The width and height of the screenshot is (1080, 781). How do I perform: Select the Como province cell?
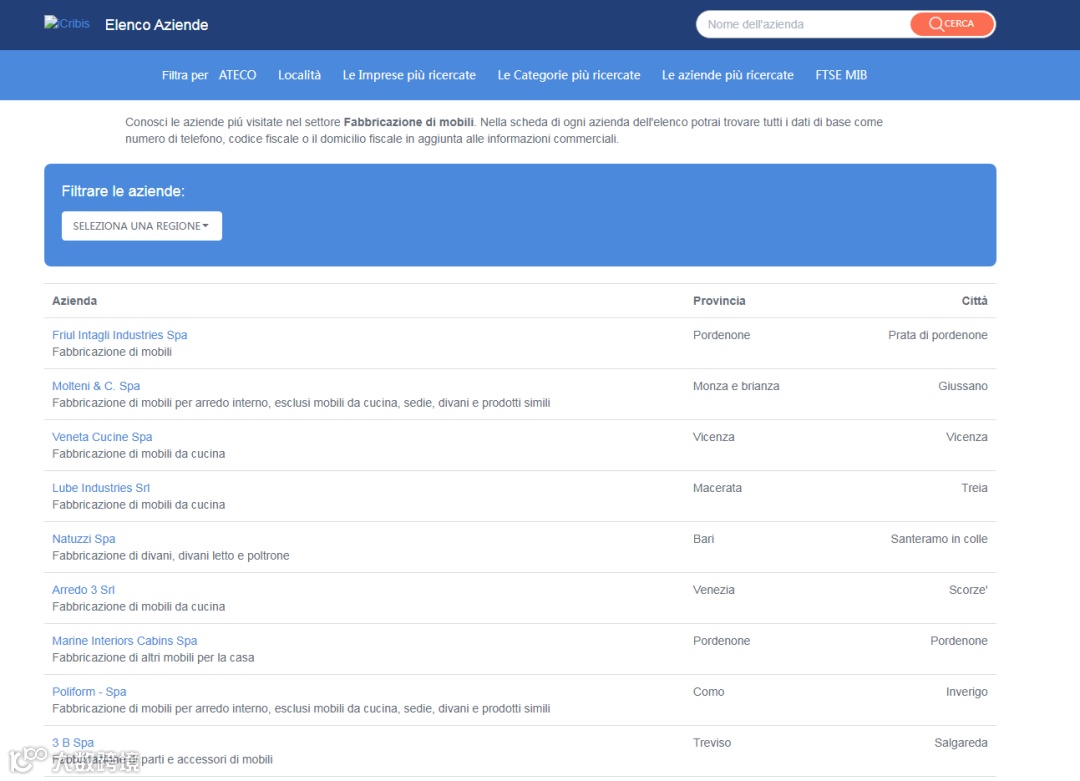[x=709, y=691]
